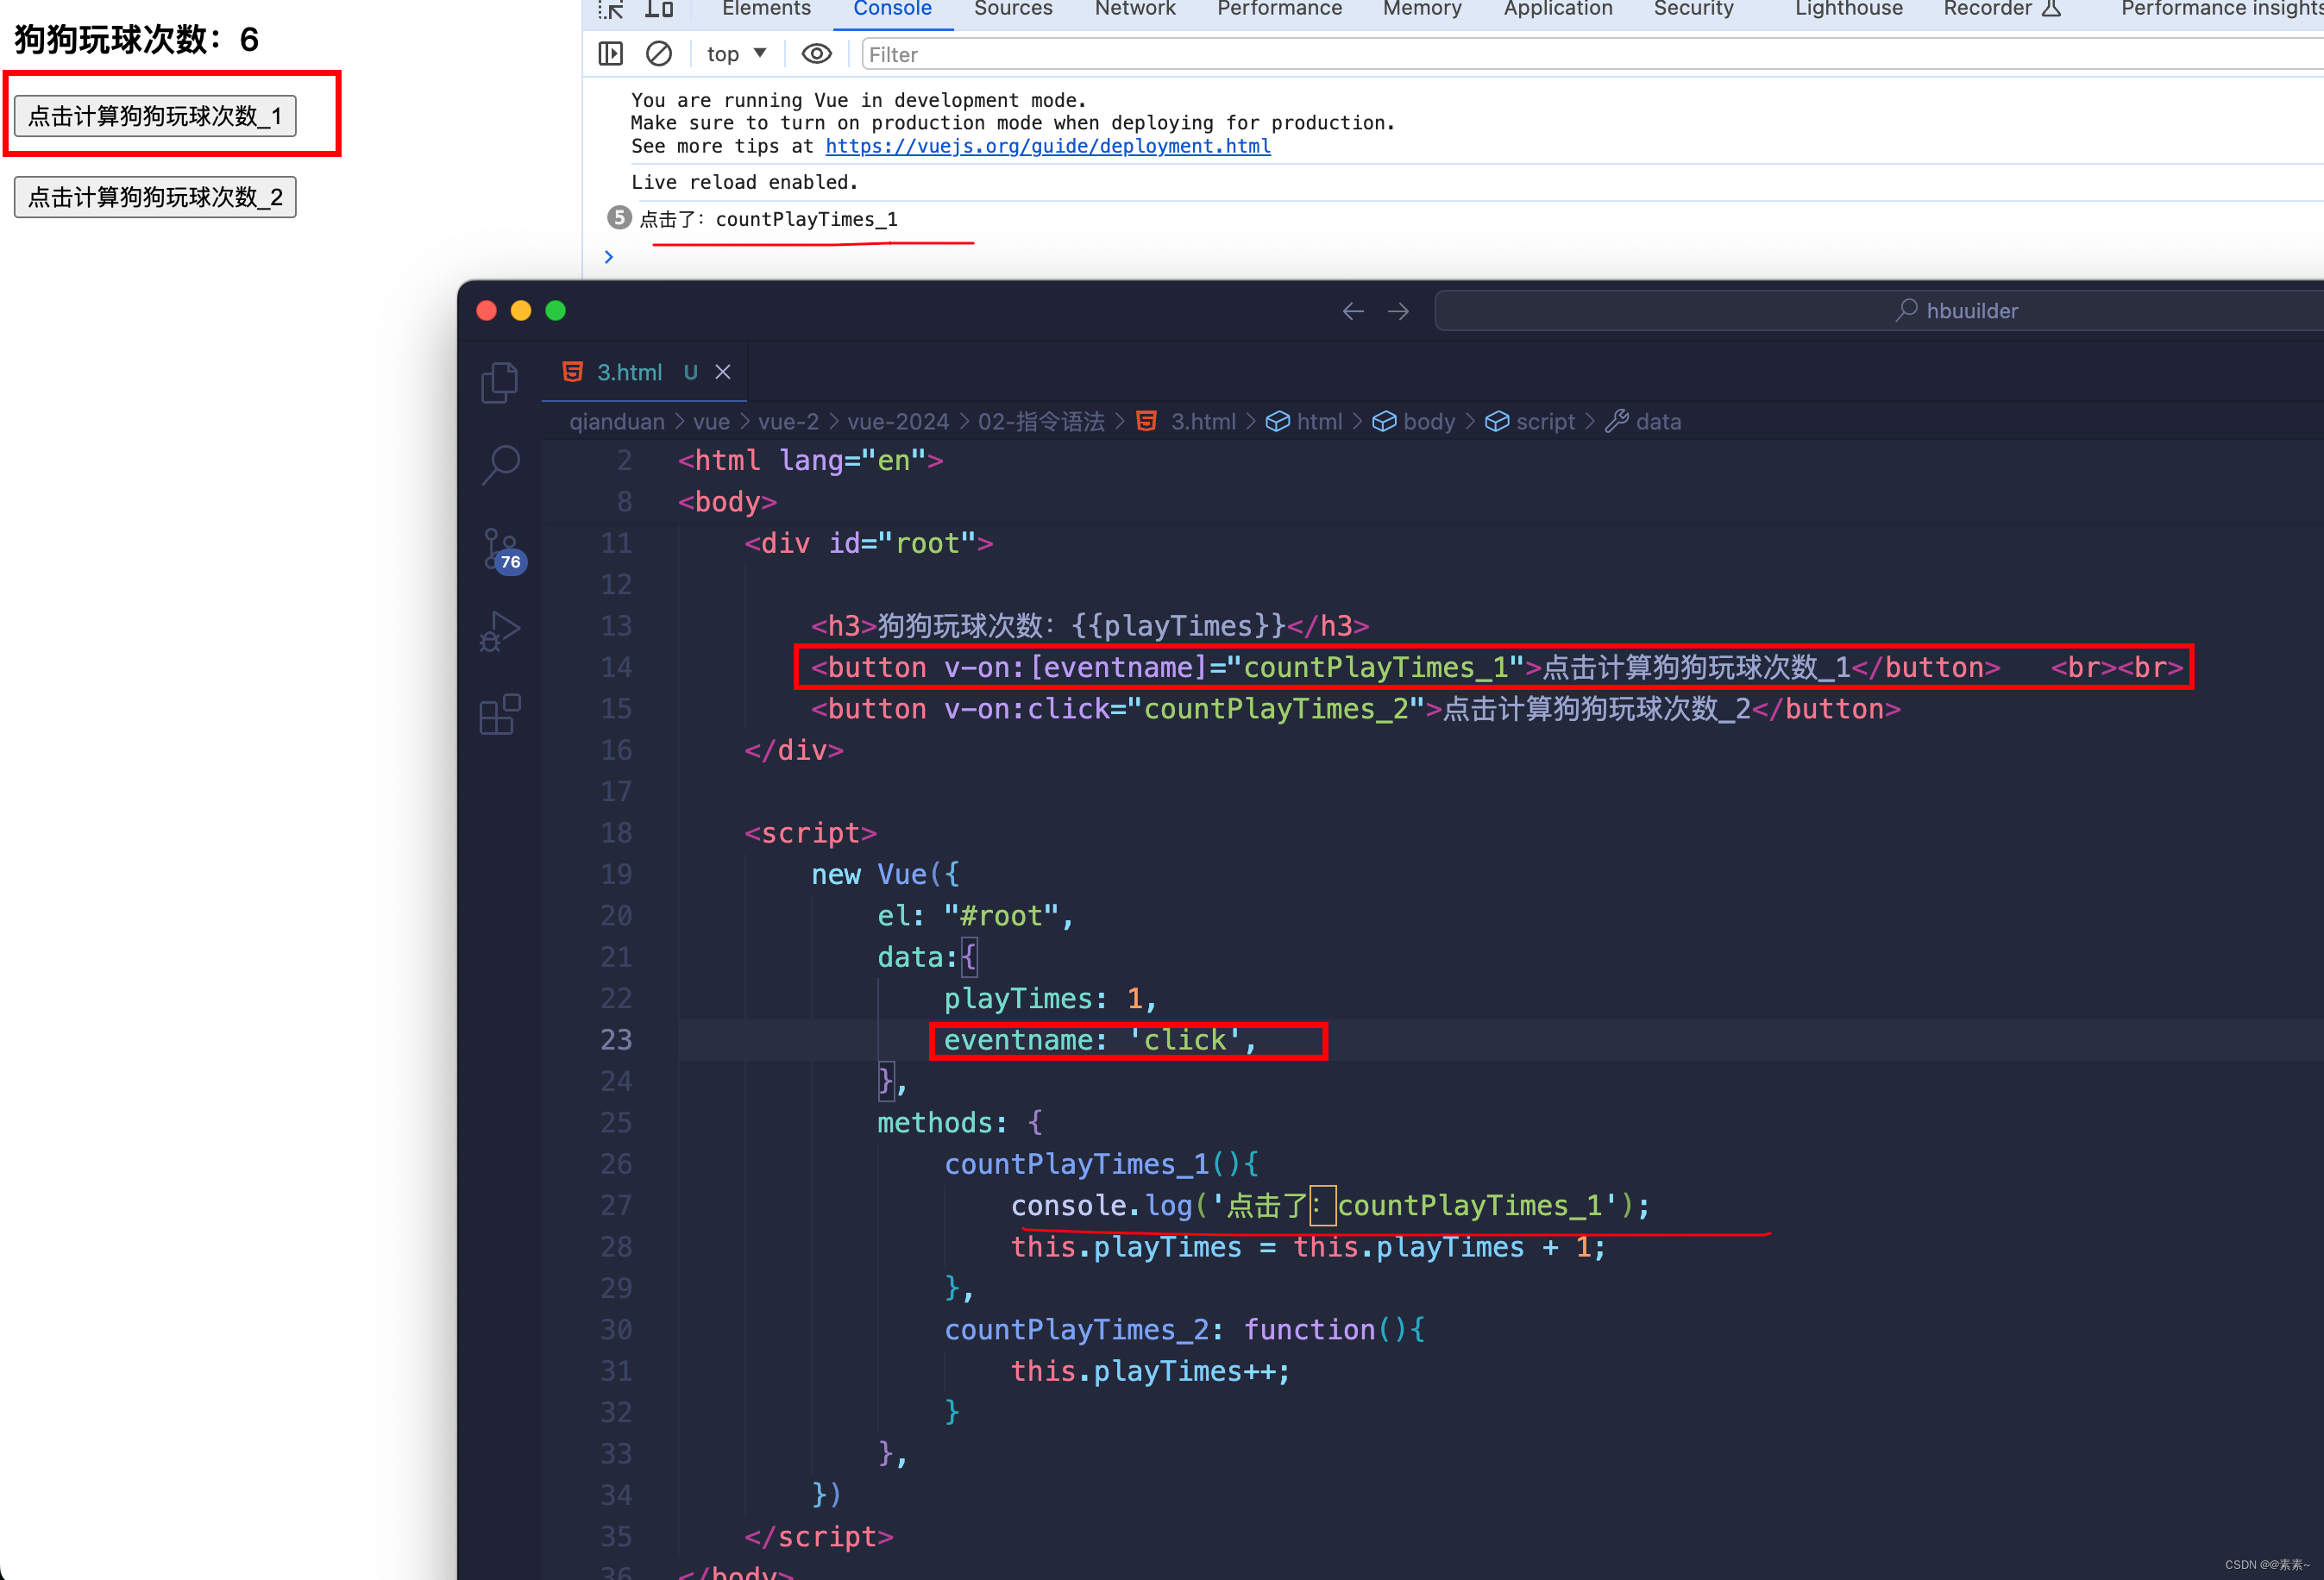
Task: Click 点击计算狗狗玩球次数_1 button
Action: 155,116
